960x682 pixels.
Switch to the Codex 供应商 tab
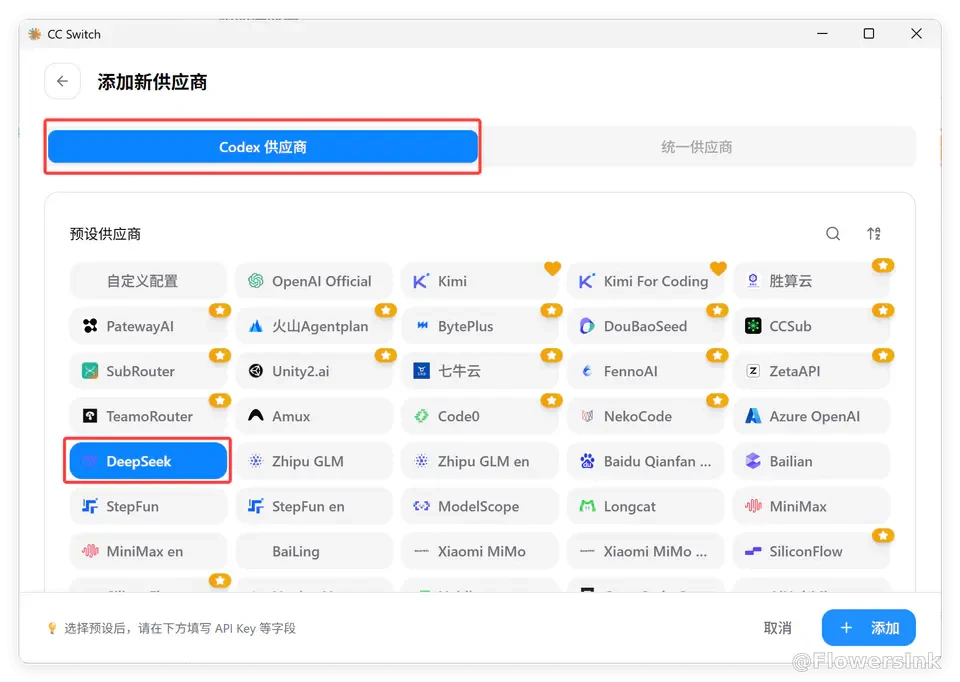pyautogui.click(x=263, y=147)
